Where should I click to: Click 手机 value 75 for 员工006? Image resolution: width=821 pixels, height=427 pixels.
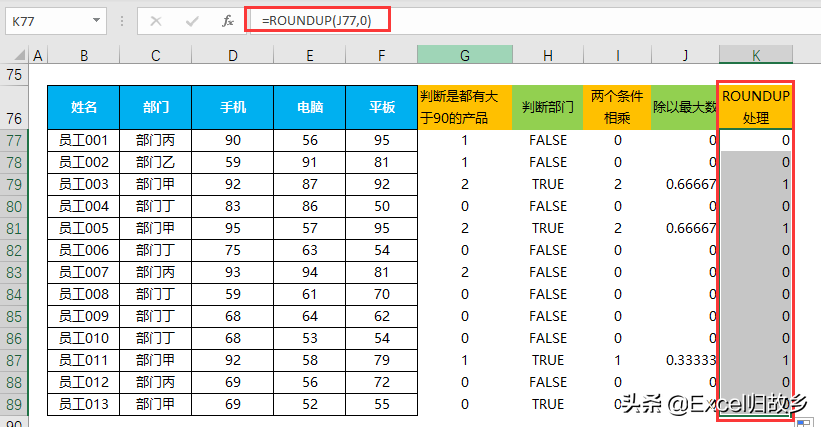(x=232, y=250)
